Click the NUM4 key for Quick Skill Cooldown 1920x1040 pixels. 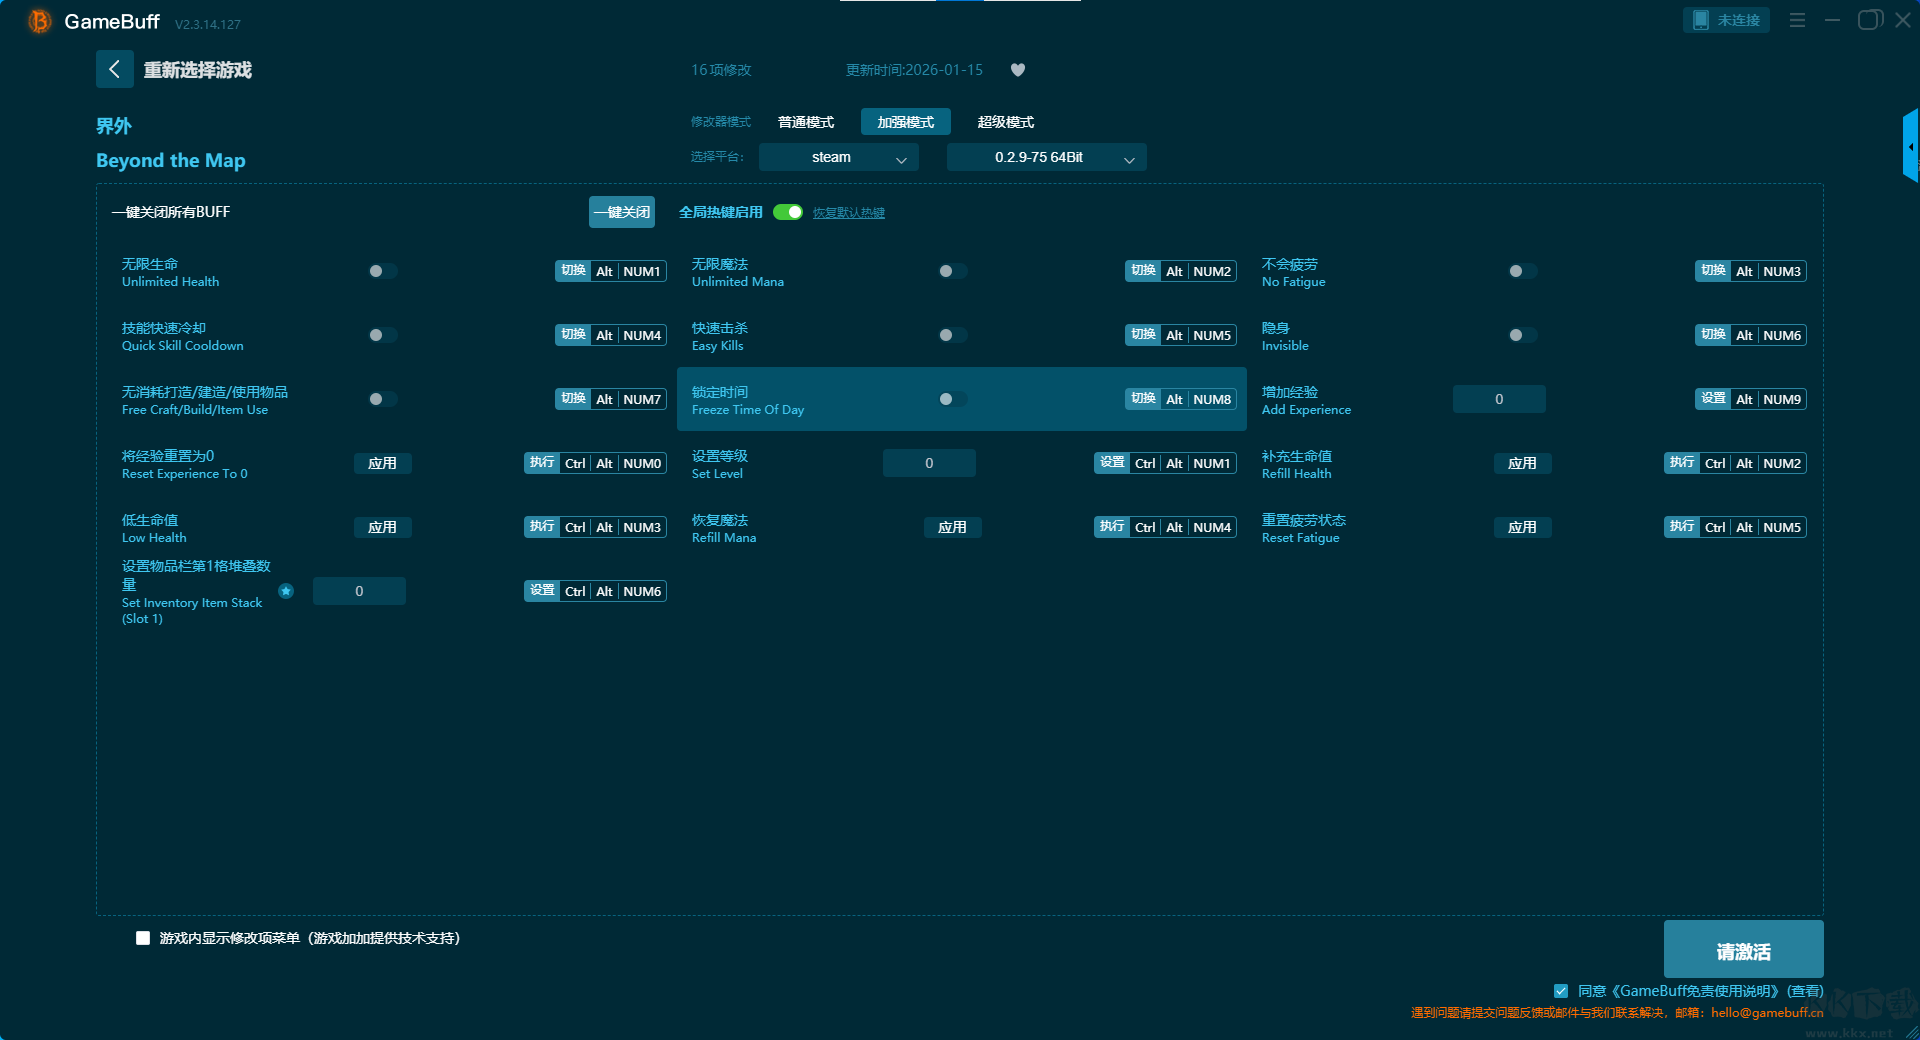click(x=642, y=335)
